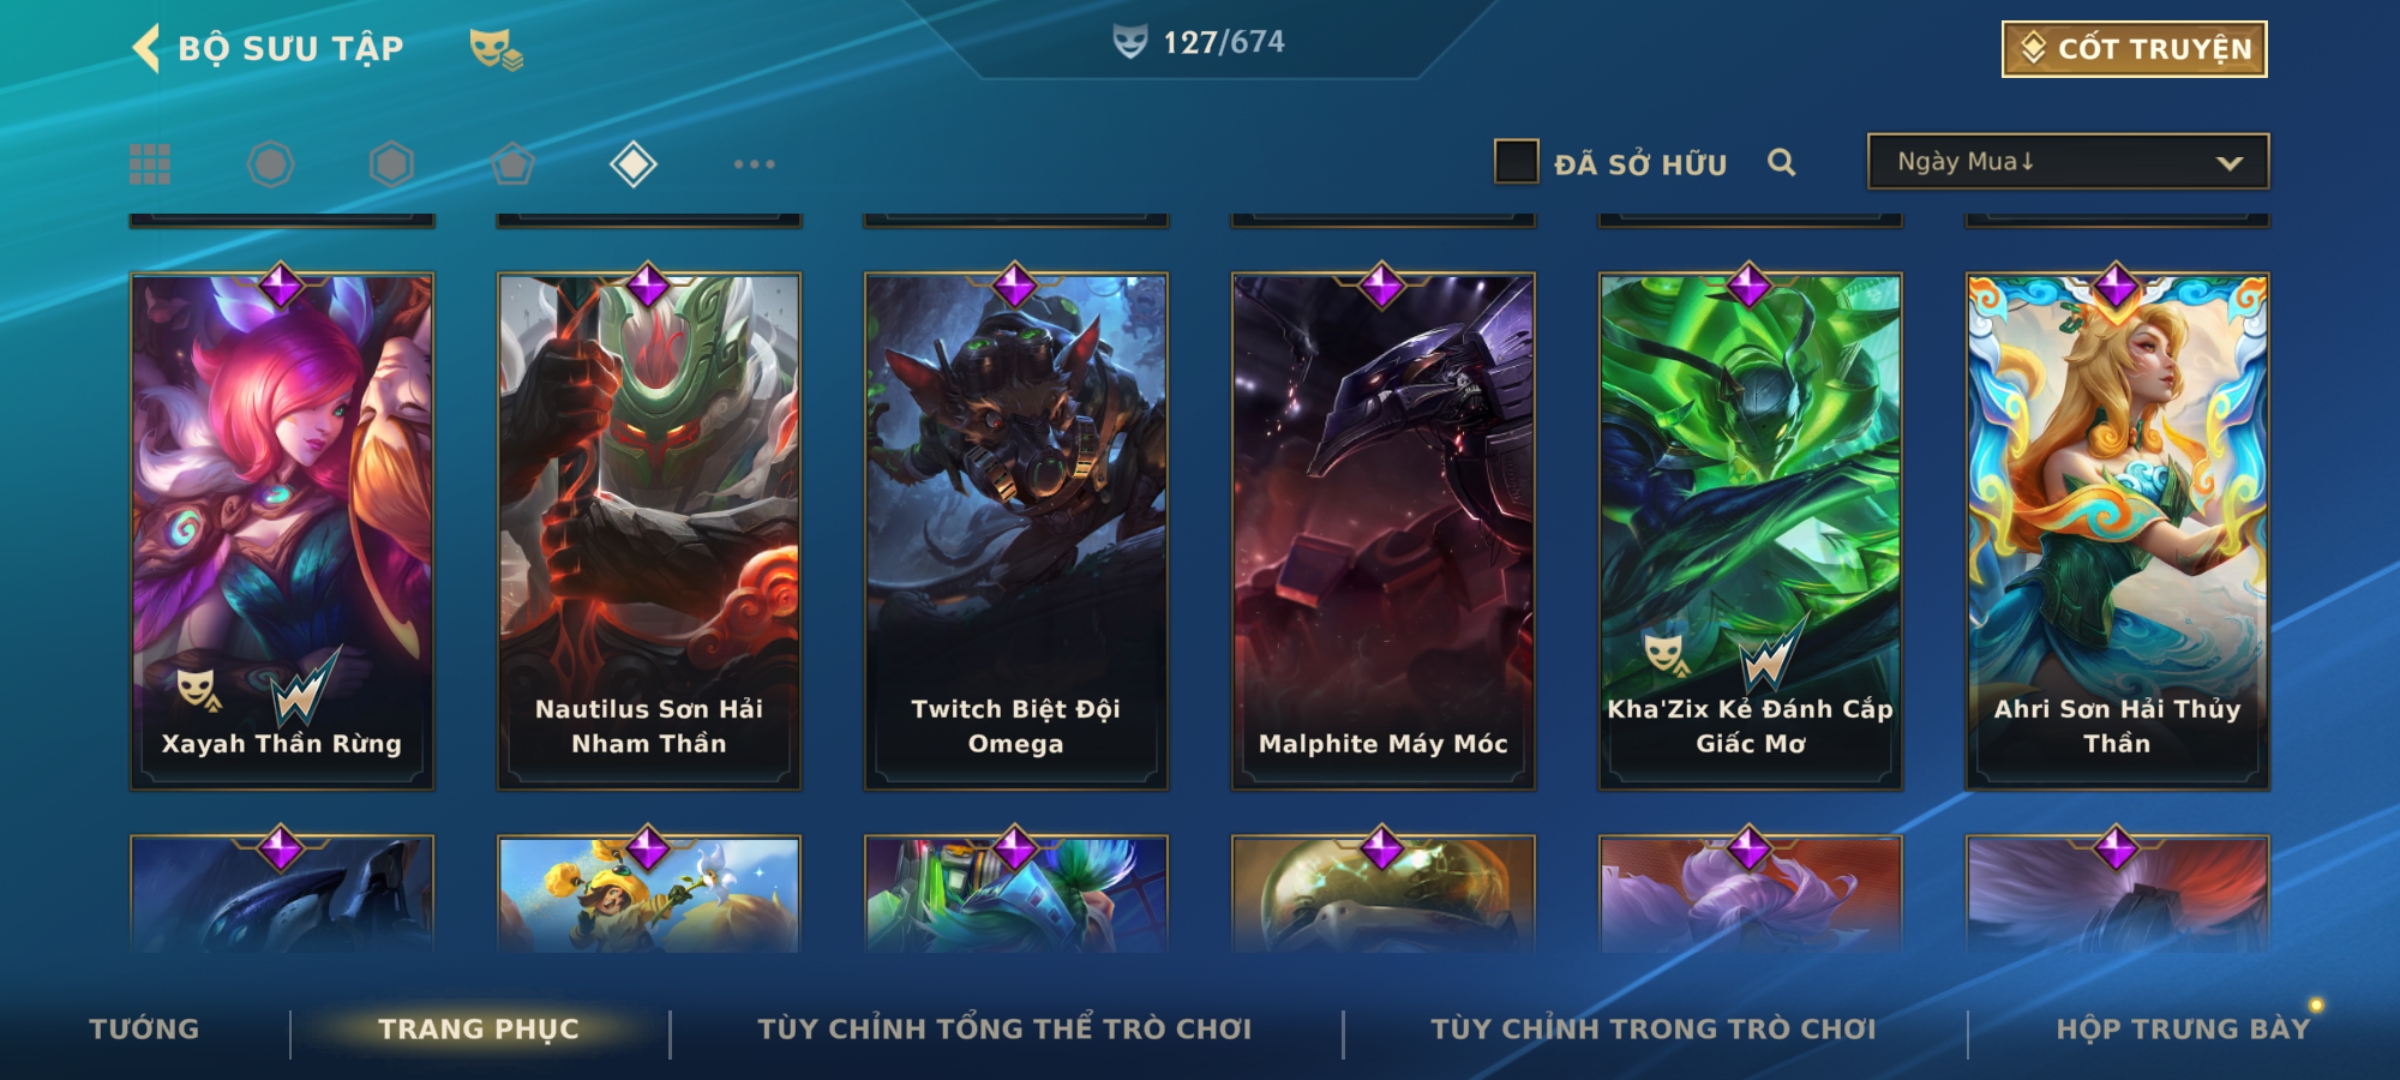Go back using the Bộ Sưu Tập arrow
Screen dimensions: 2400x1080
pyautogui.click(x=147, y=48)
